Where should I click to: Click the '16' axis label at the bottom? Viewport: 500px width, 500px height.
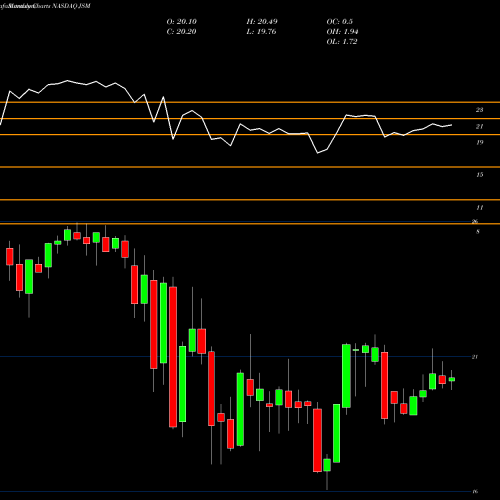475,491
